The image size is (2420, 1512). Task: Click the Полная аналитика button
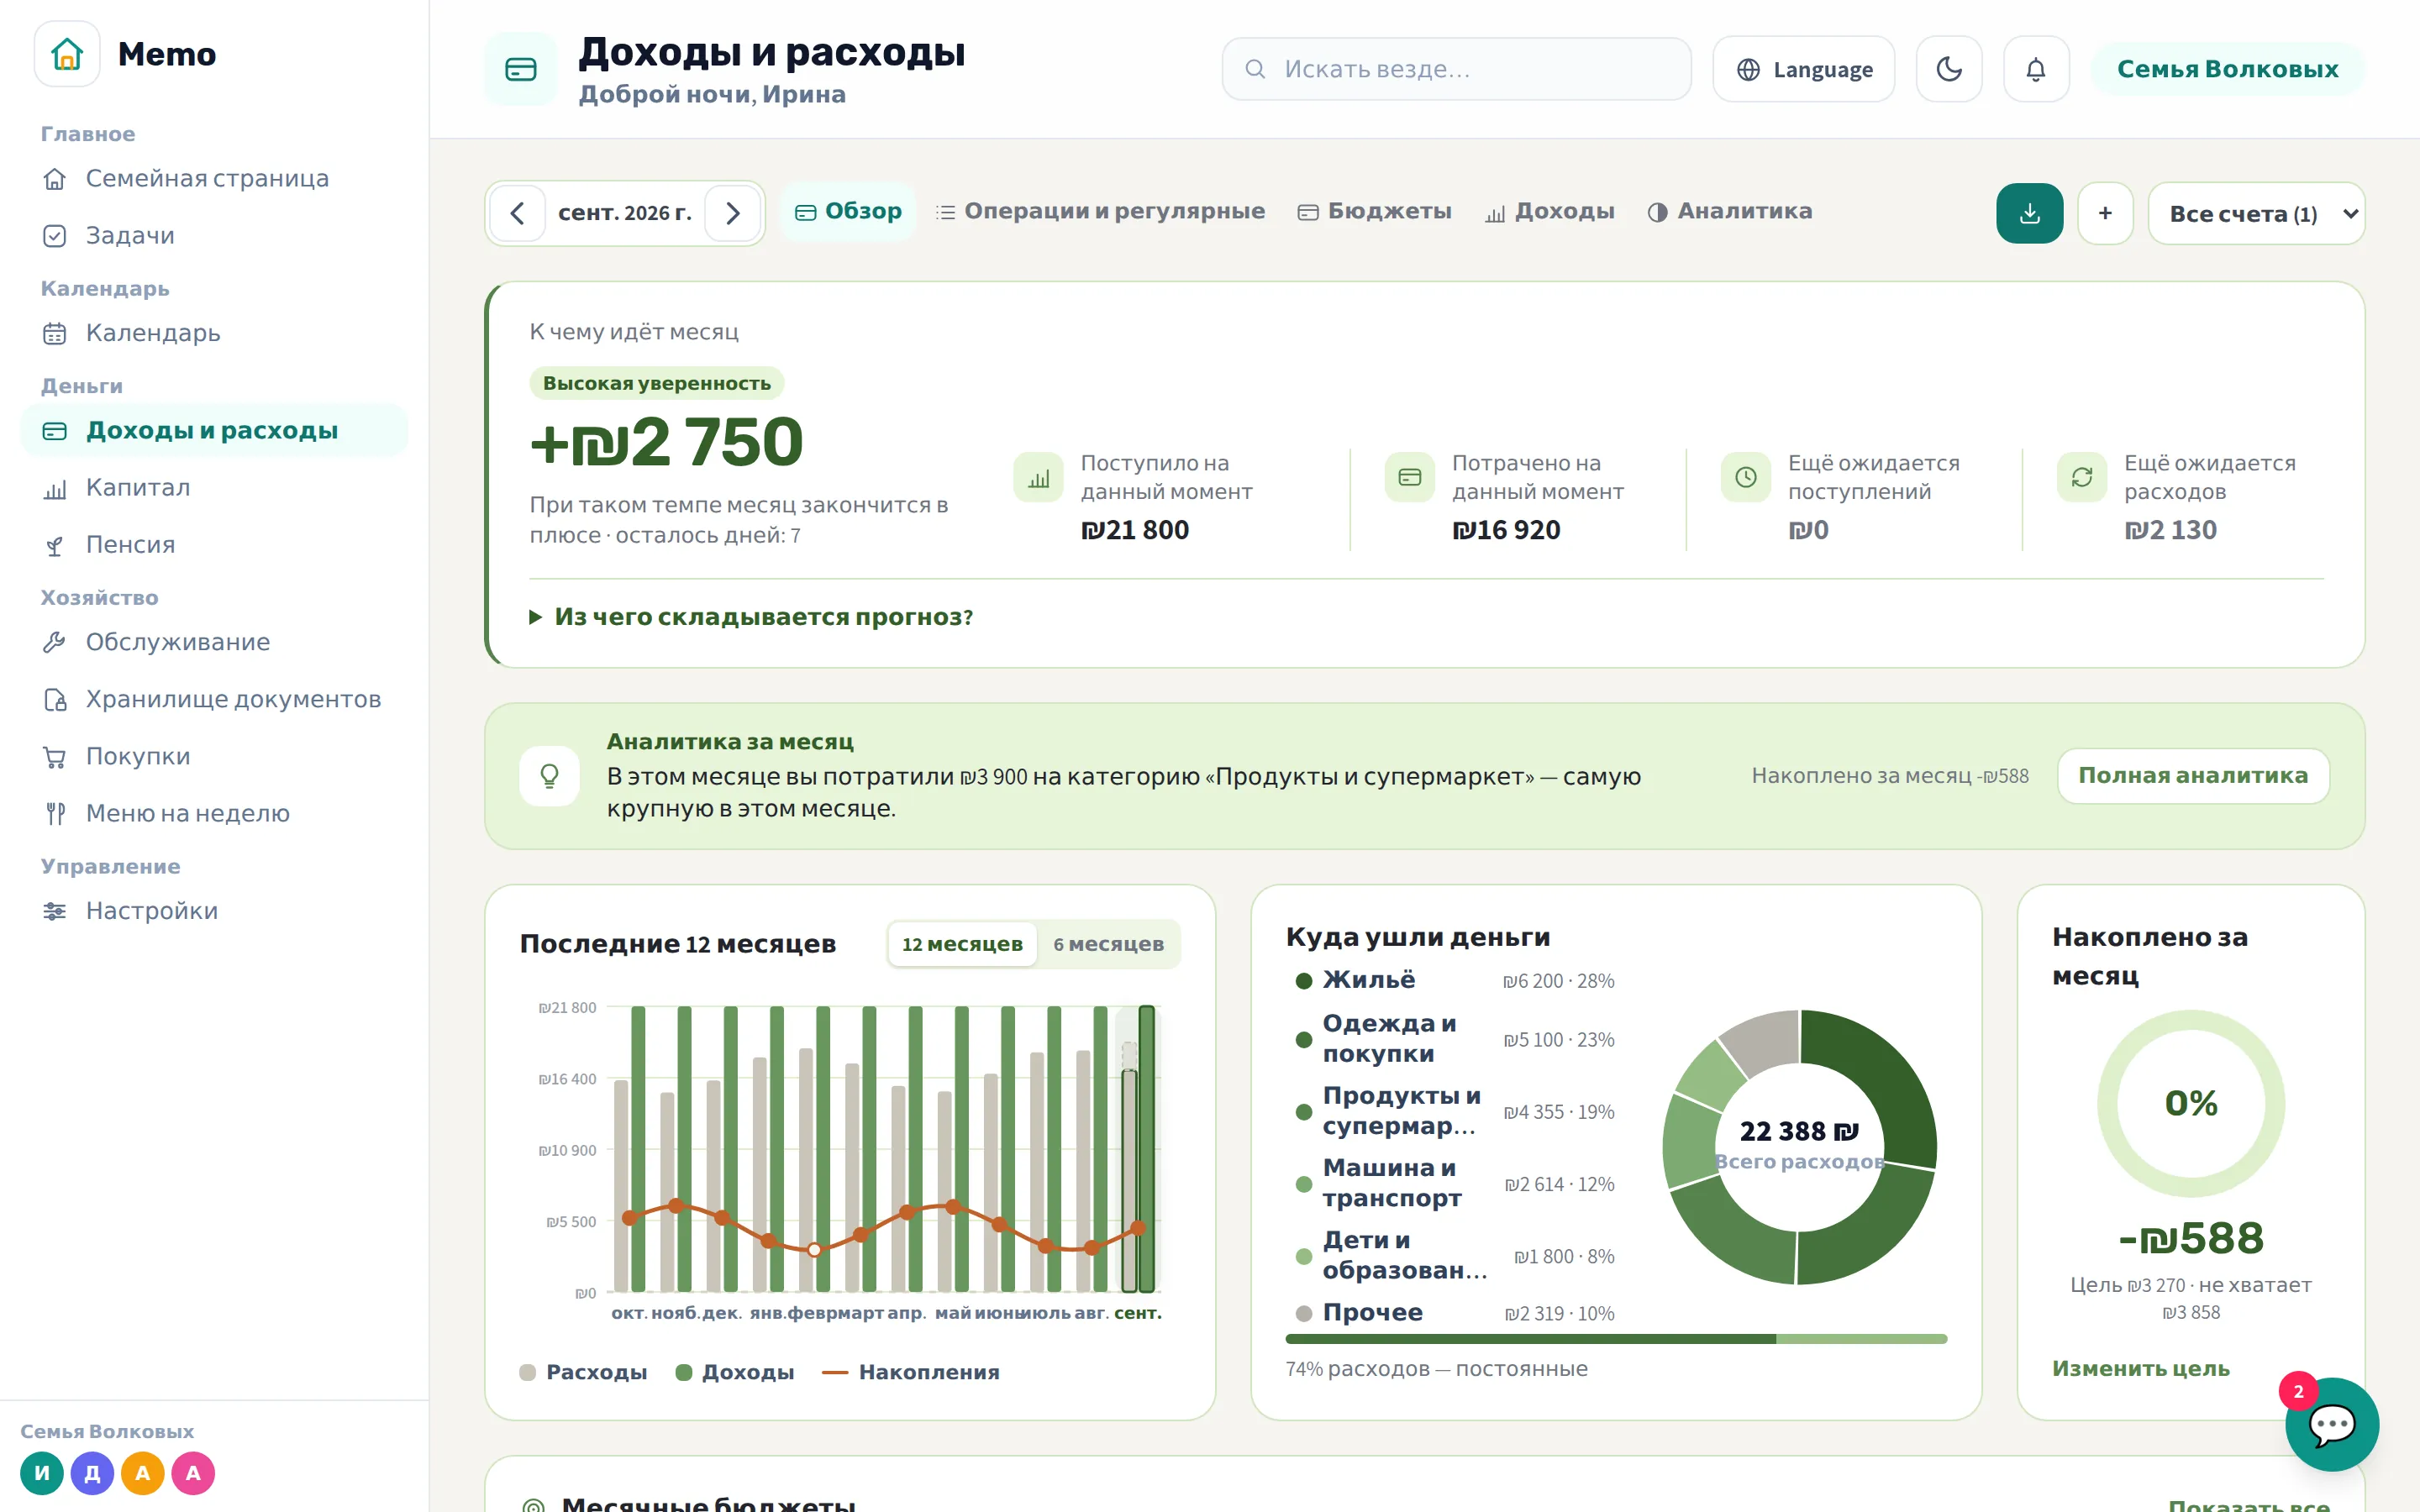(x=2193, y=775)
